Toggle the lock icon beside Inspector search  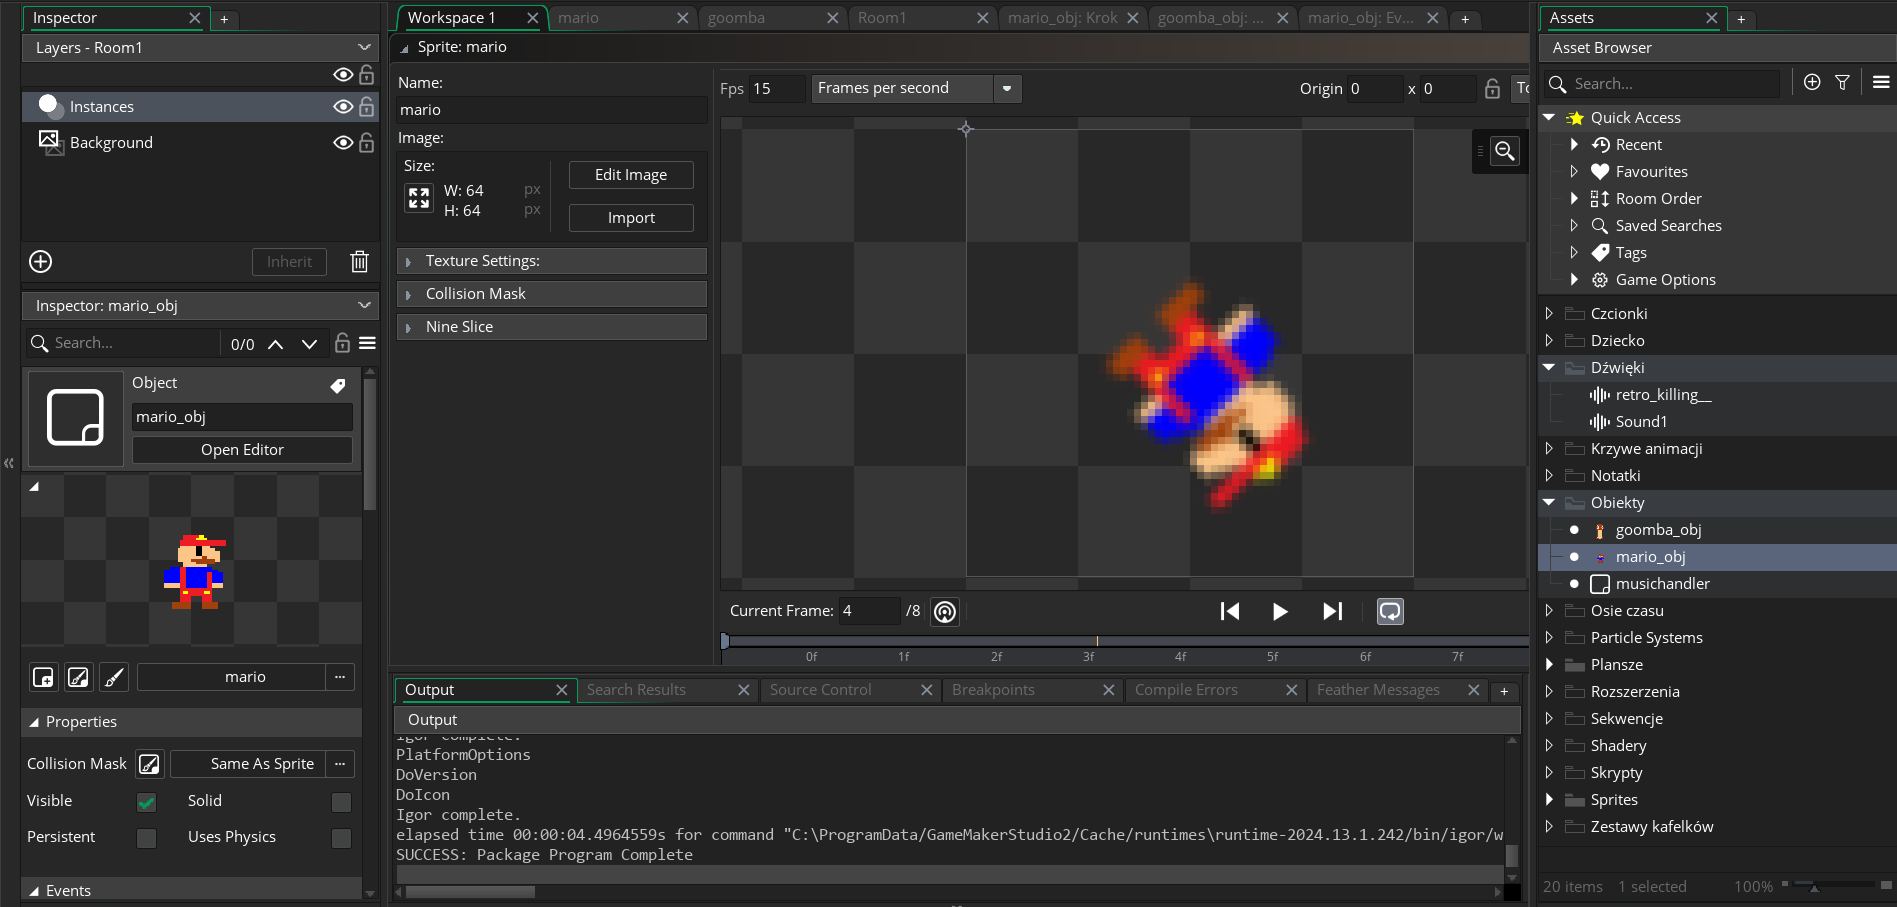click(x=342, y=343)
